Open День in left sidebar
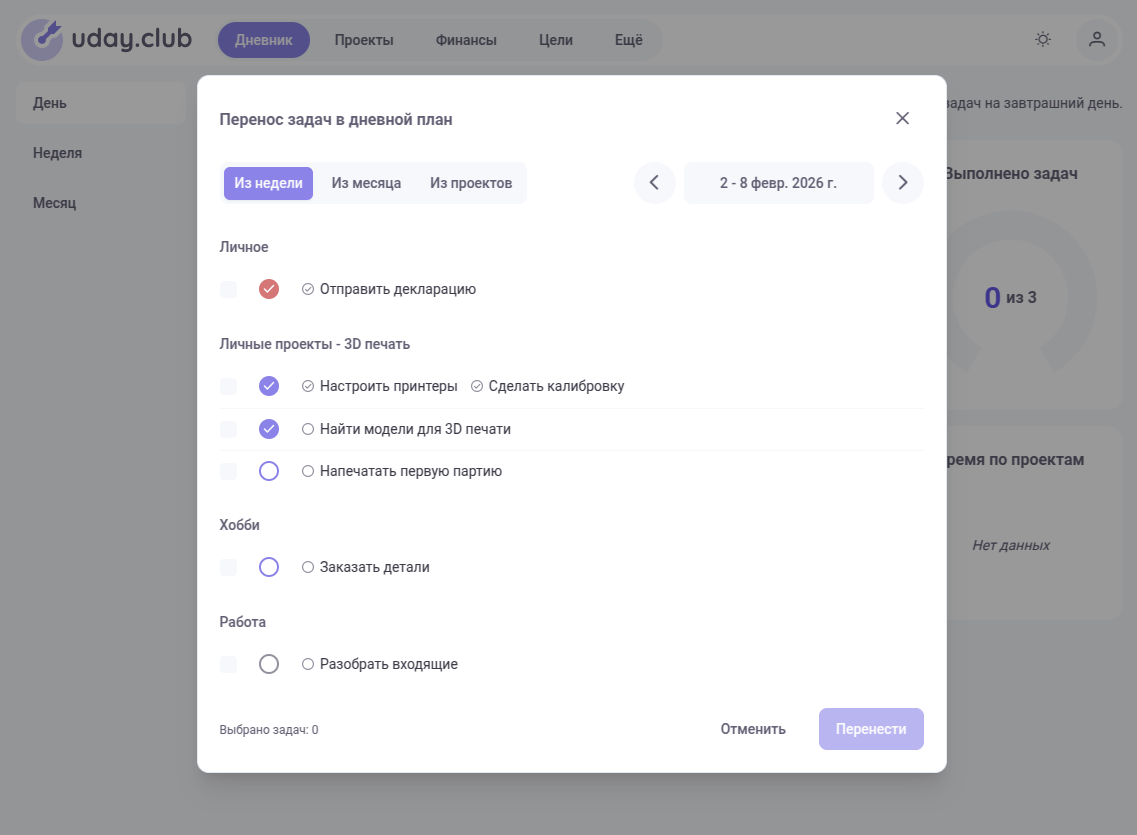The image size is (1137, 835). click(x=101, y=103)
